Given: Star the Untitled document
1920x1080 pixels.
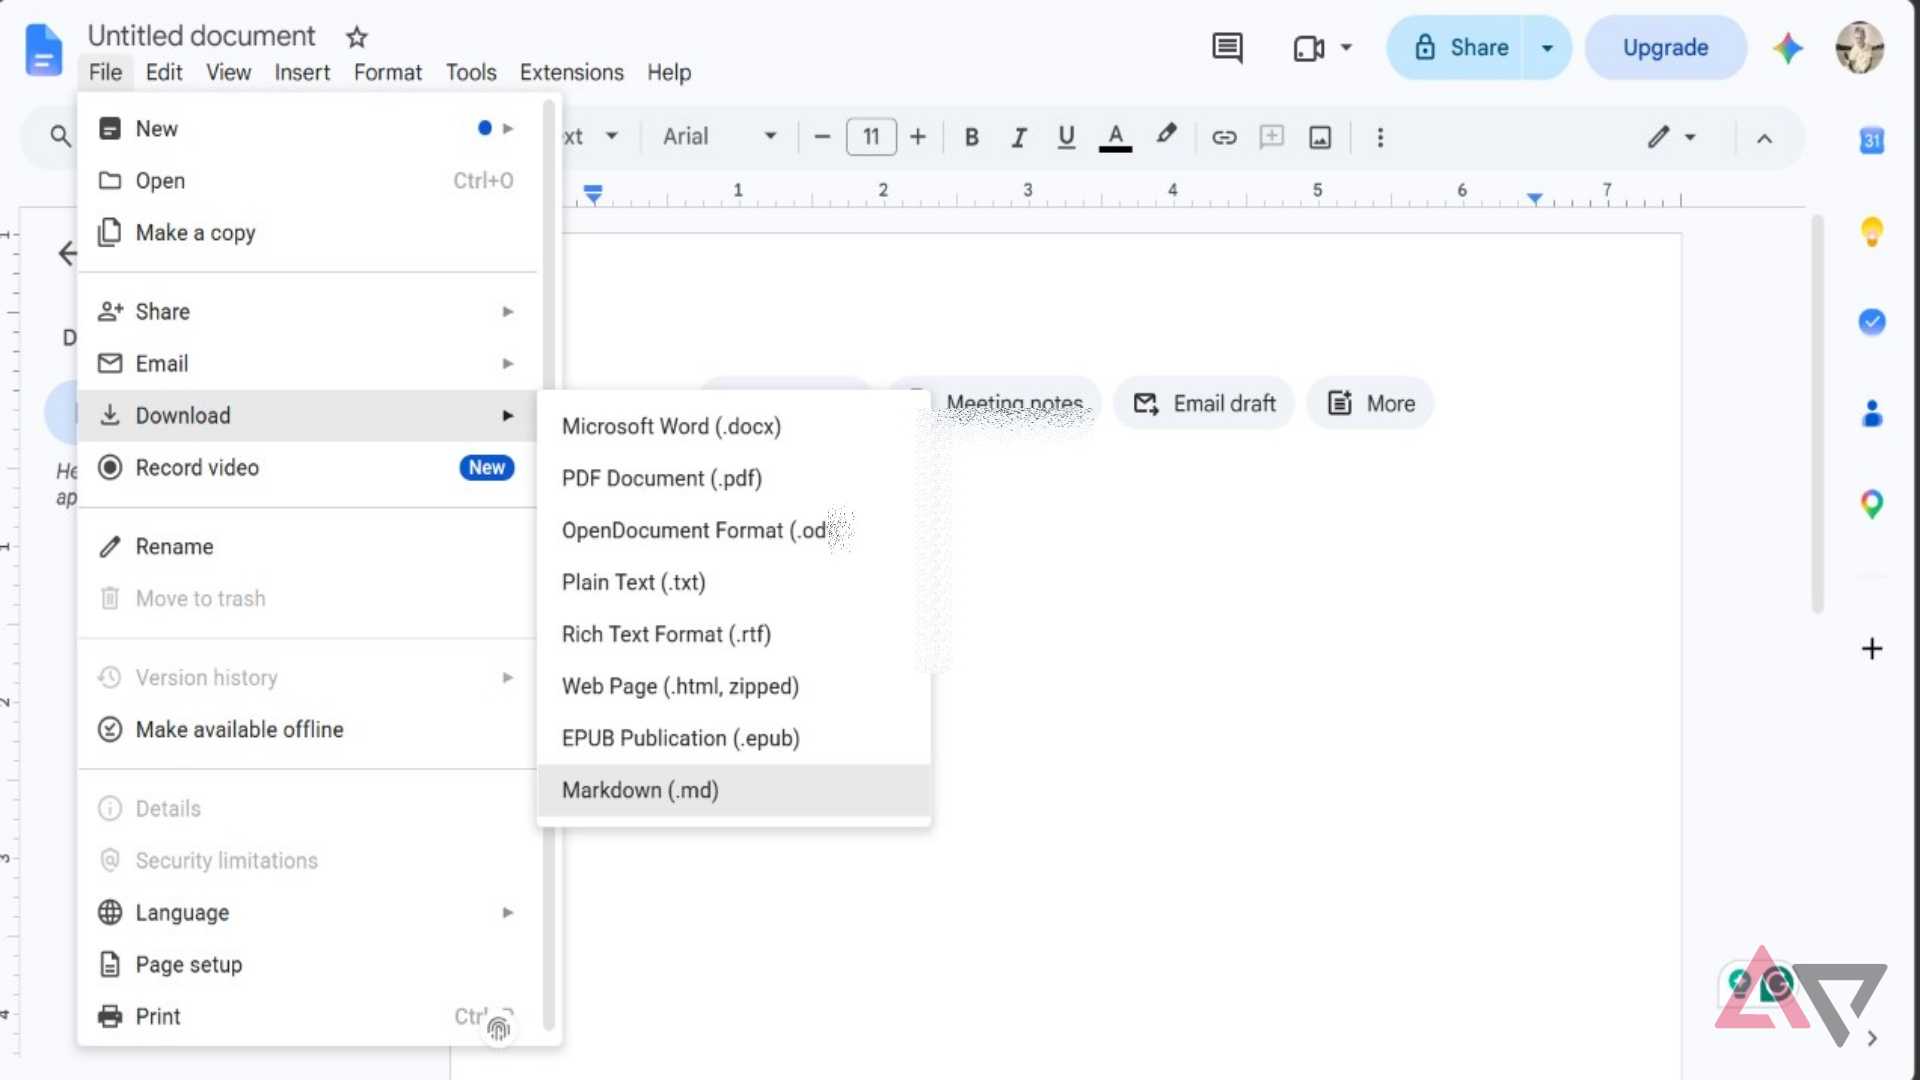Looking at the screenshot, I should click(x=357, y=37).
